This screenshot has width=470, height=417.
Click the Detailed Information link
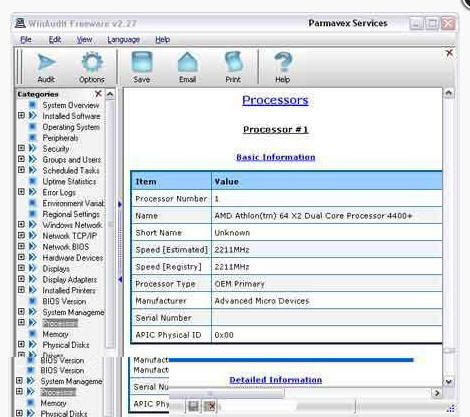pos(276,380)
